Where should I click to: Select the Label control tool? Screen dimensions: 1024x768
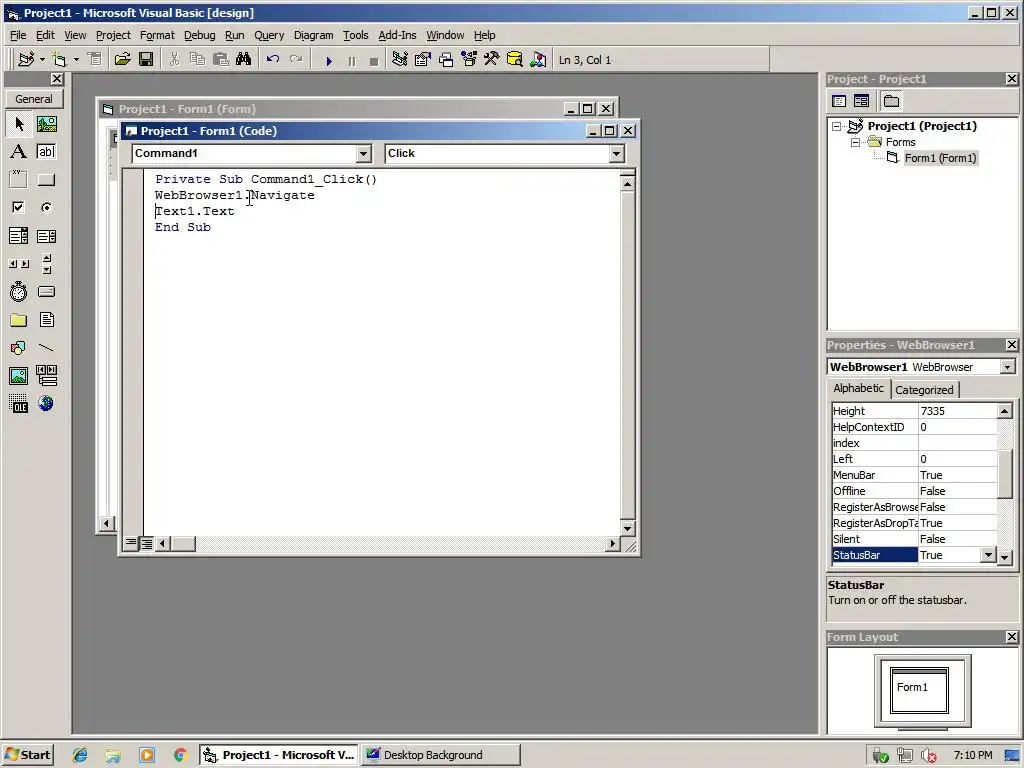18,152
